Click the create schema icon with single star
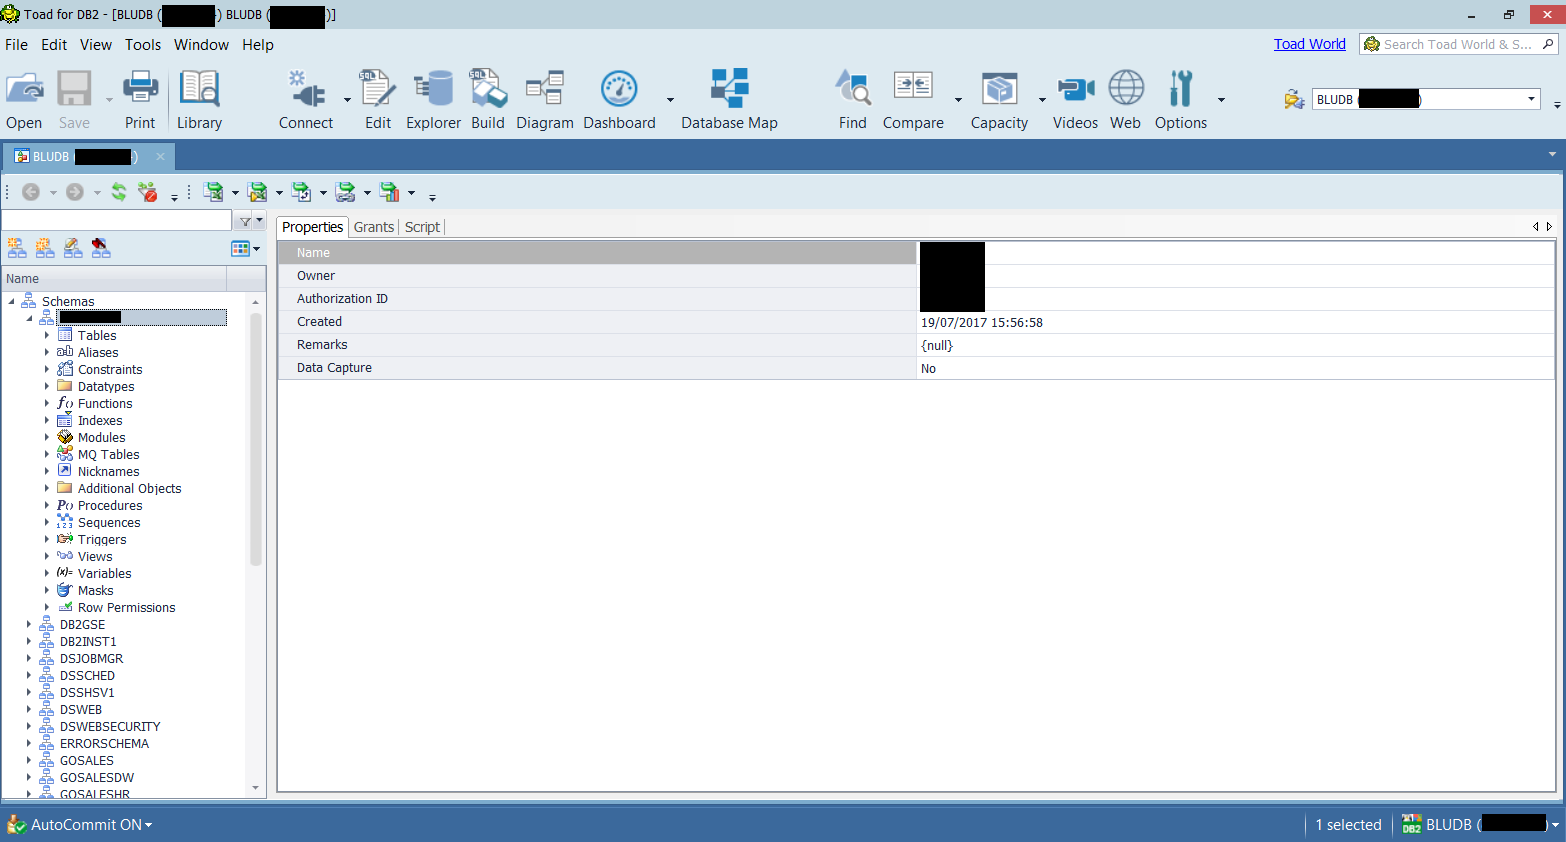 click(17, 248)
